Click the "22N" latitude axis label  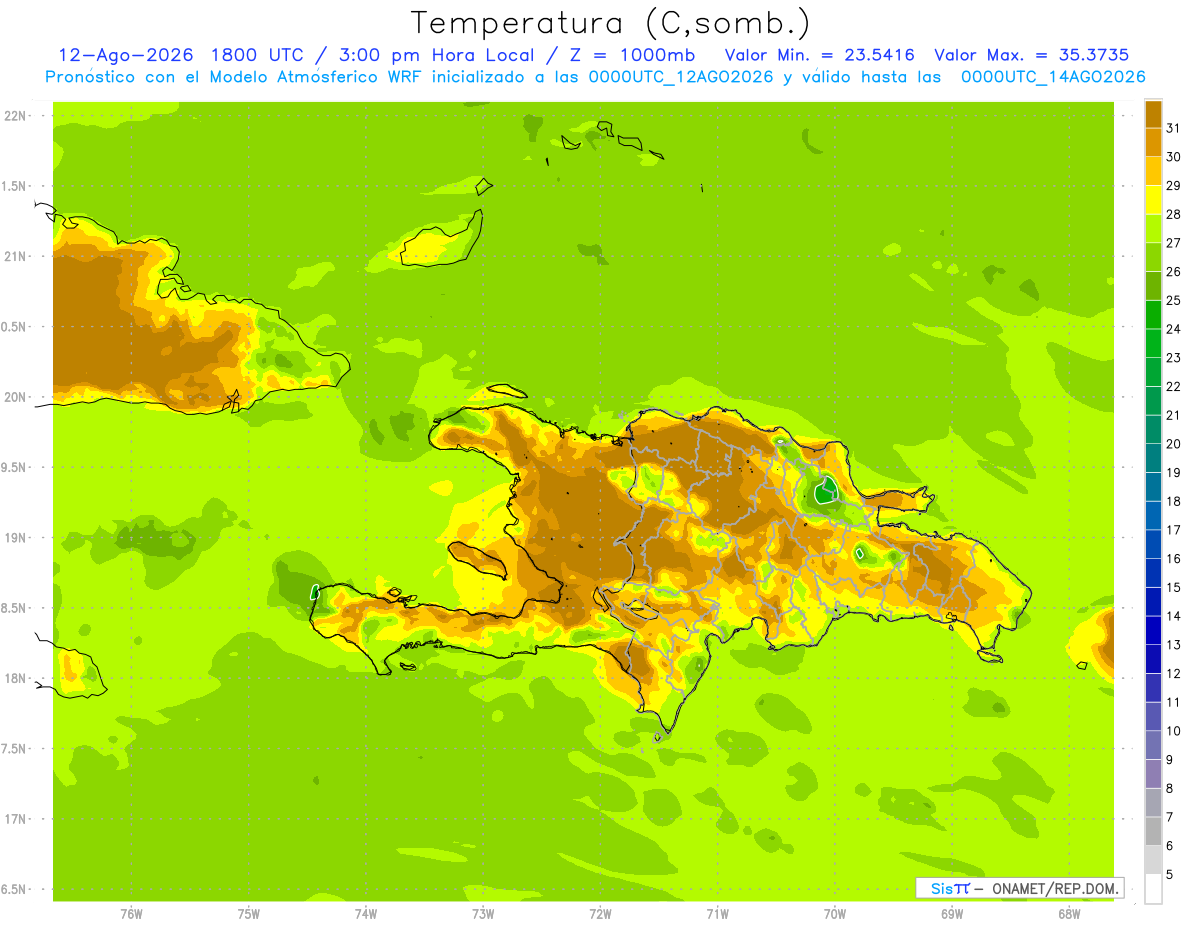coord(15,116)
